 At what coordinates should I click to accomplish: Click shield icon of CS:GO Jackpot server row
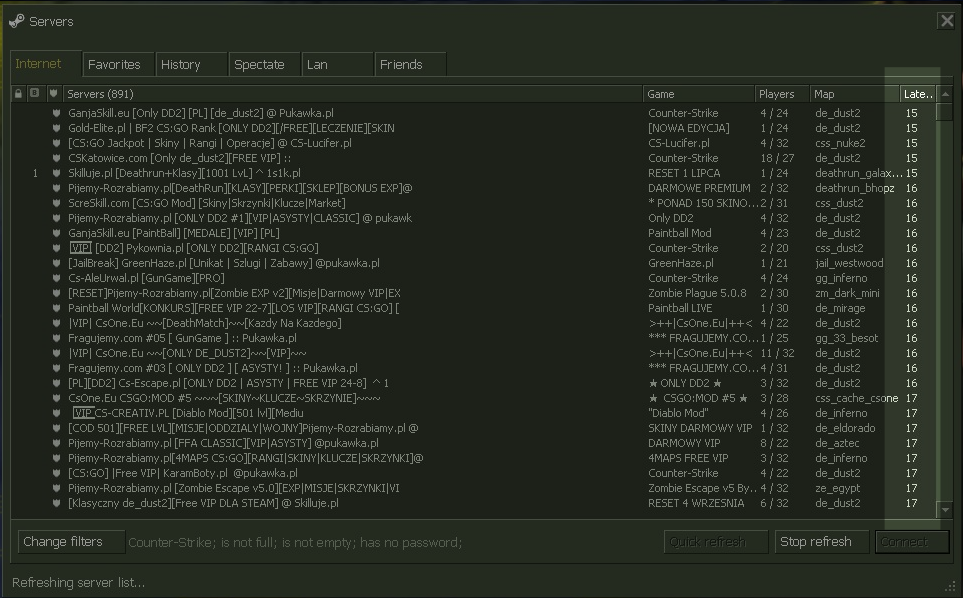coord(57,143)
